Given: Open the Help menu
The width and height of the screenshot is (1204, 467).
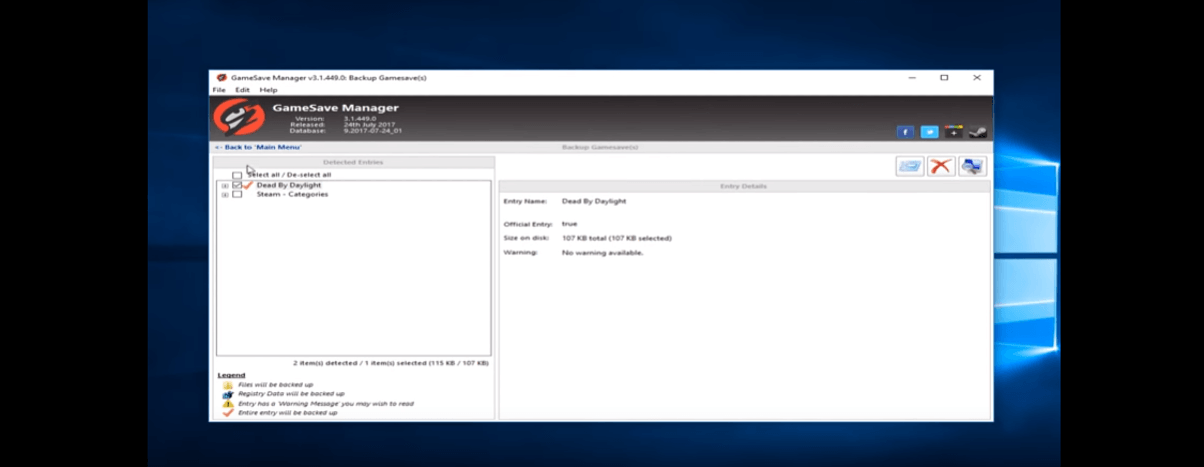Looking at the screenshot, I should 268,90.
